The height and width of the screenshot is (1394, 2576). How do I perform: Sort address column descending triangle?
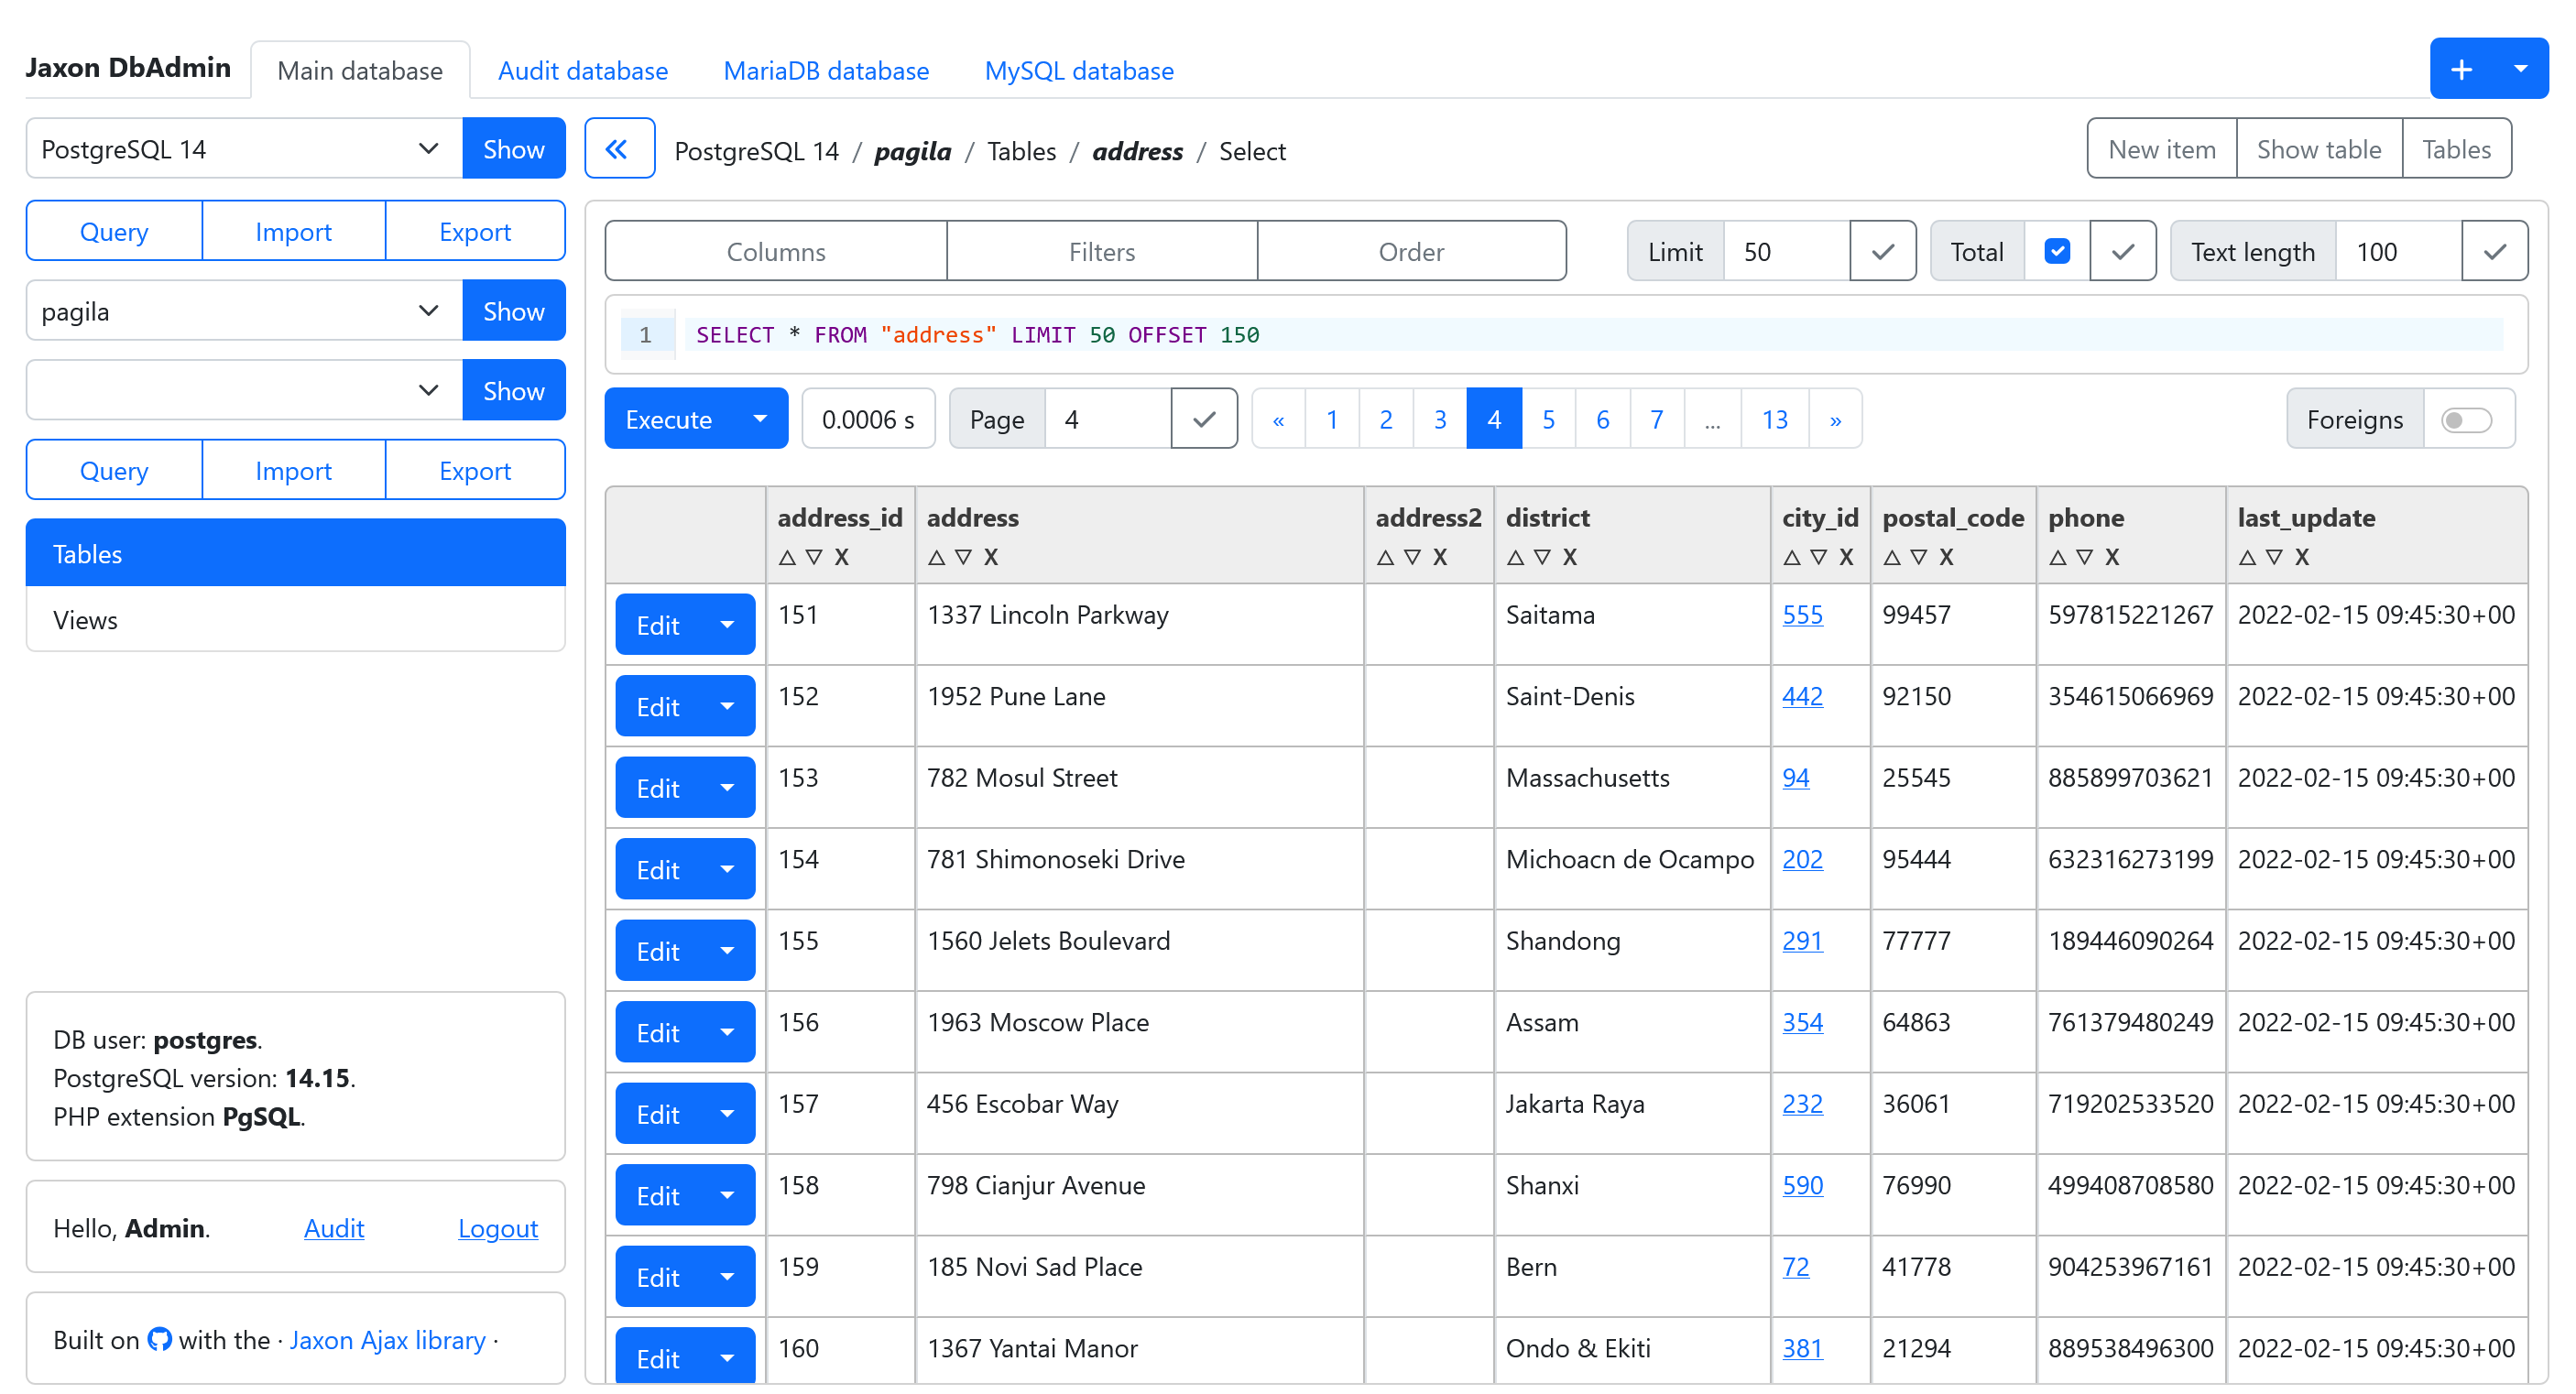pos(963,557)
